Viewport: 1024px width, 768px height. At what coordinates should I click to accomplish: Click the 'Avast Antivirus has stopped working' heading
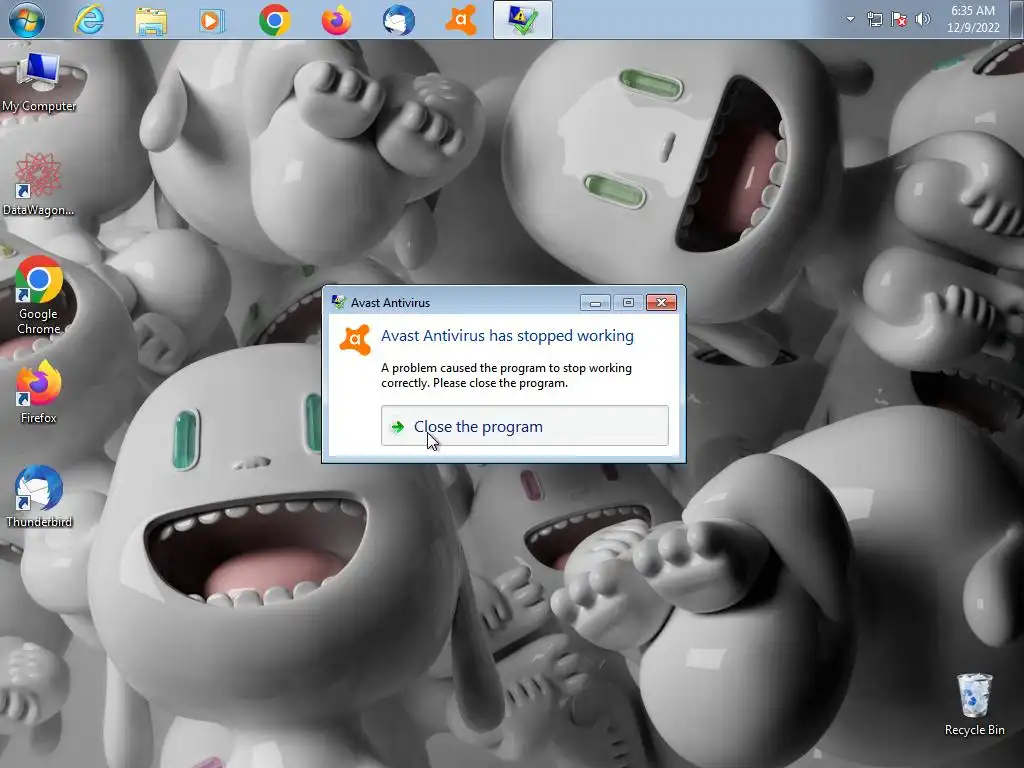[507, 336]
